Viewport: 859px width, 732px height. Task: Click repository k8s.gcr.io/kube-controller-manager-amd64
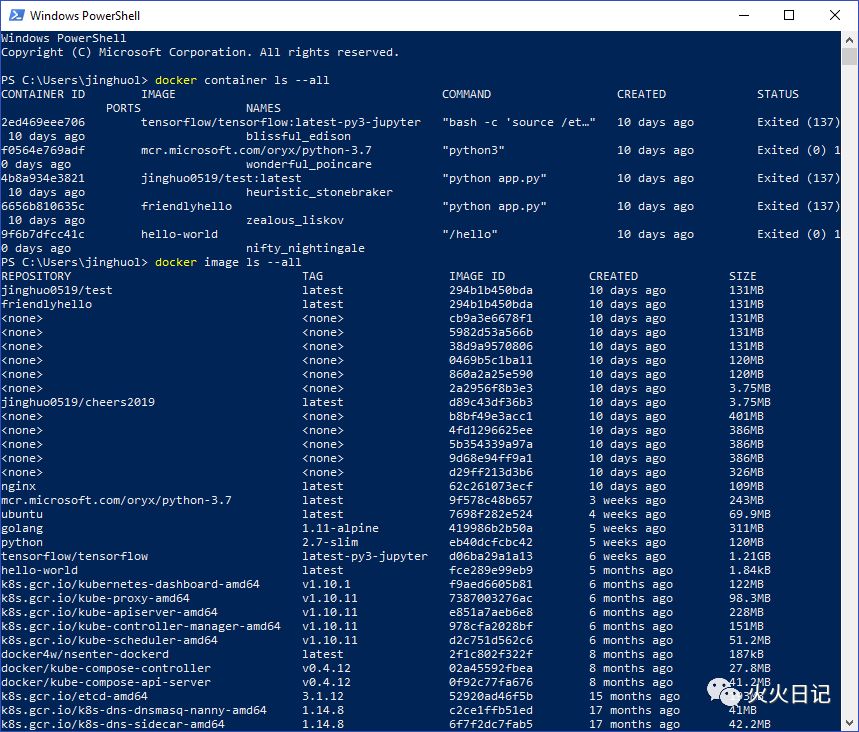click(141, 626)
